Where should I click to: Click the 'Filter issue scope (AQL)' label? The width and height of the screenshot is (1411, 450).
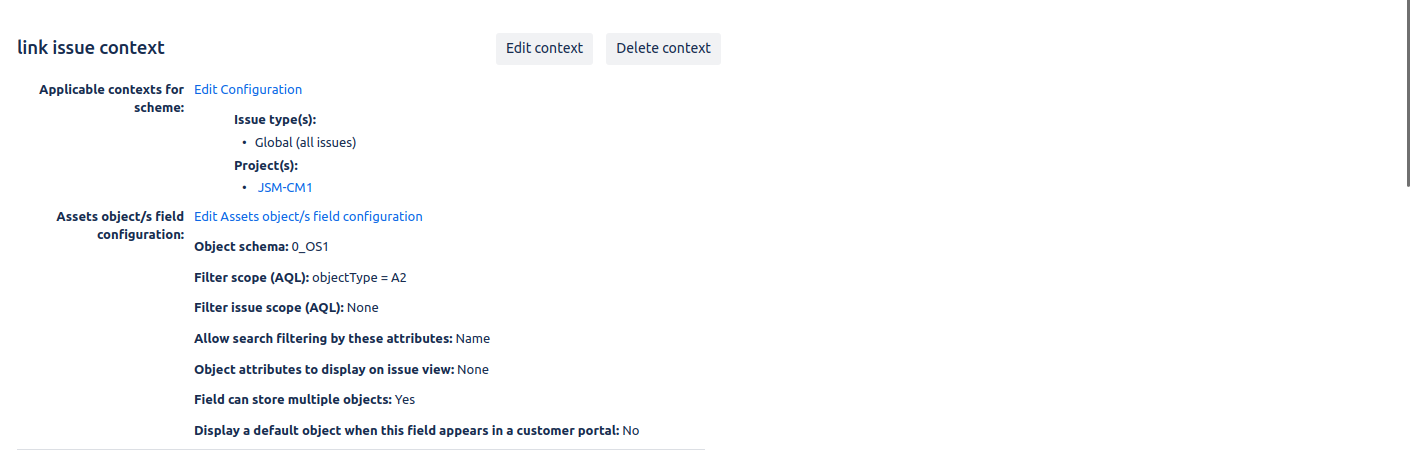[268, 307]
